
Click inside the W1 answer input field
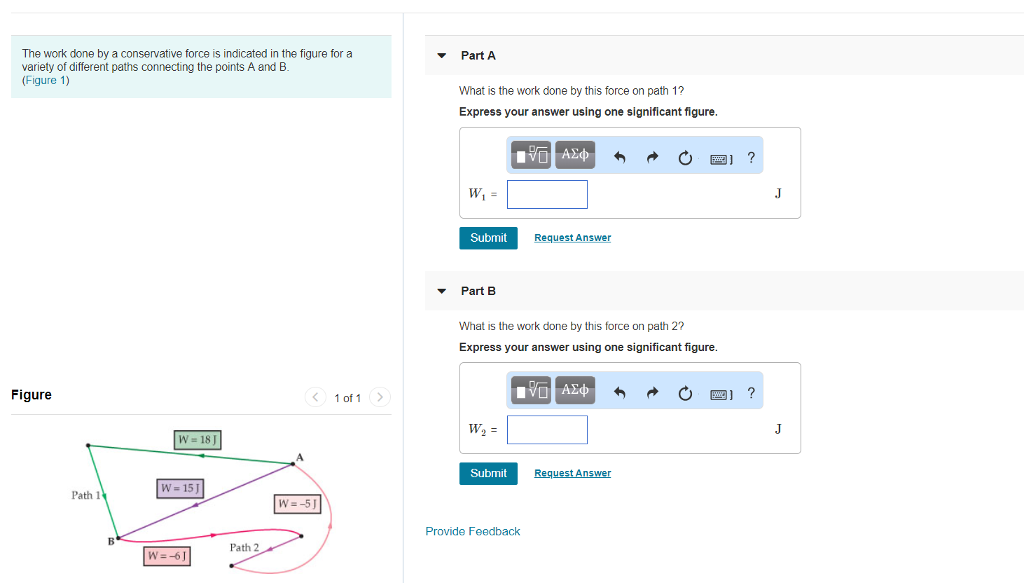pyautogui.click(x=547, y=194)
